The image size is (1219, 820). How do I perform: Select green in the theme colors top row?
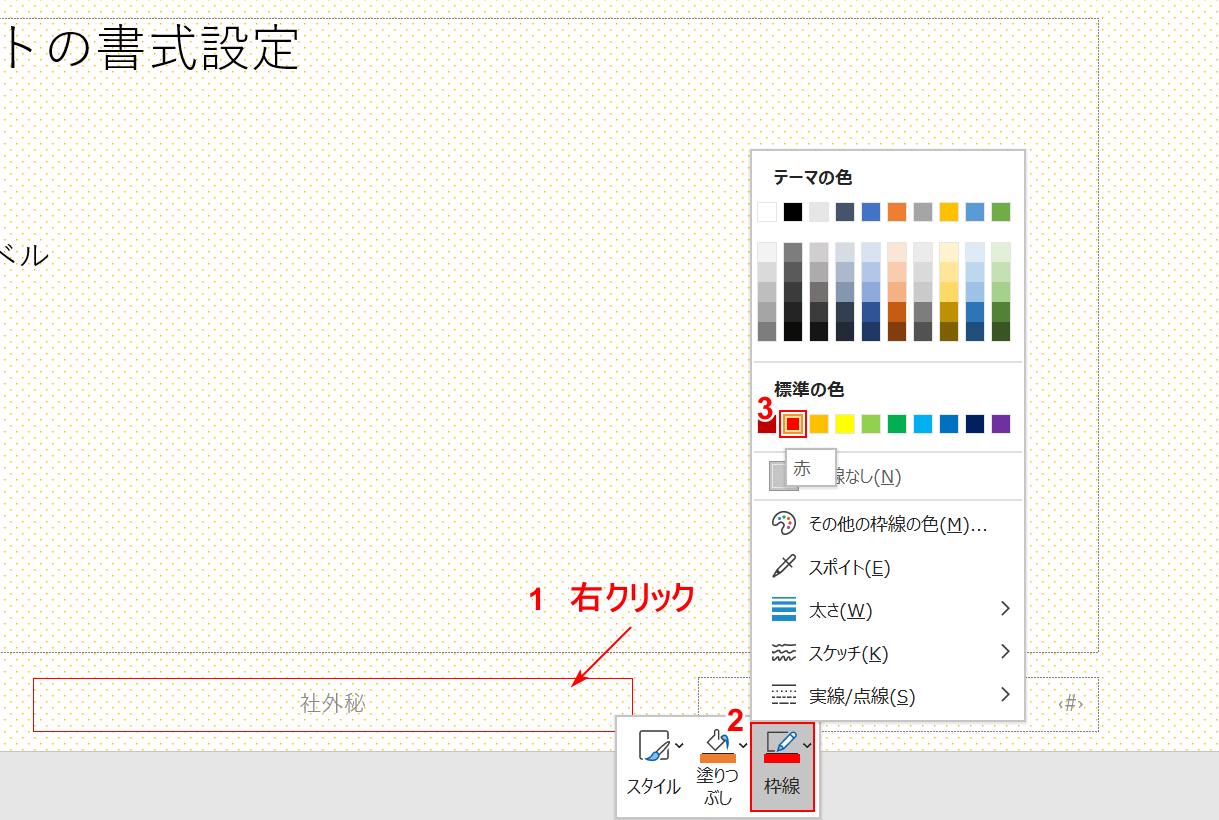1001,212
